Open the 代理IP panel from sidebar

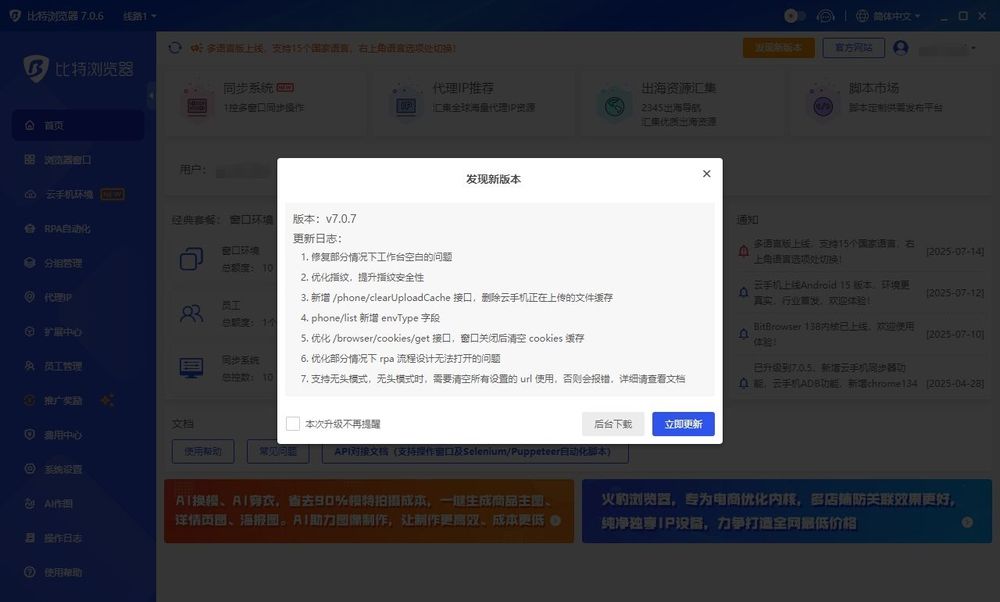coord(55,297)
